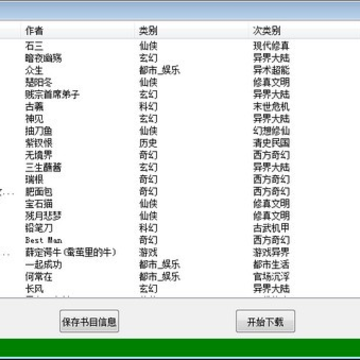Click 异界大陆 in 长风's row
Viewport: 360px width, 360px height.
tap(271, 288)
